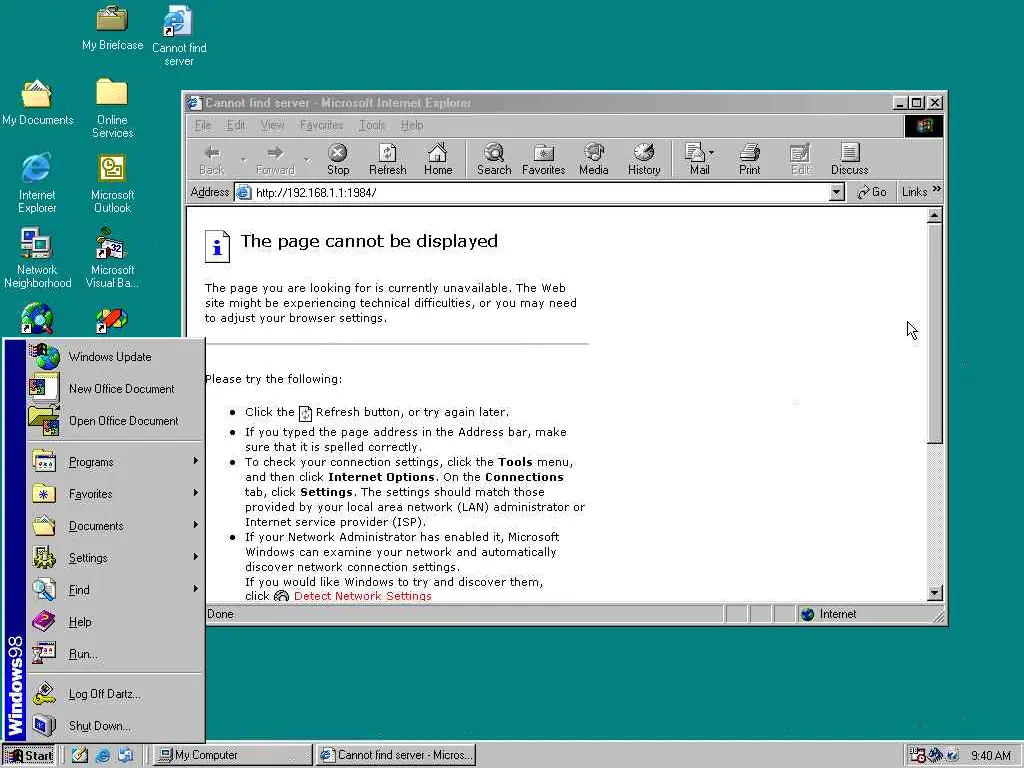
Task: Open Help from the Start menu
Action: pyautogui.click(x=115, y=622)
